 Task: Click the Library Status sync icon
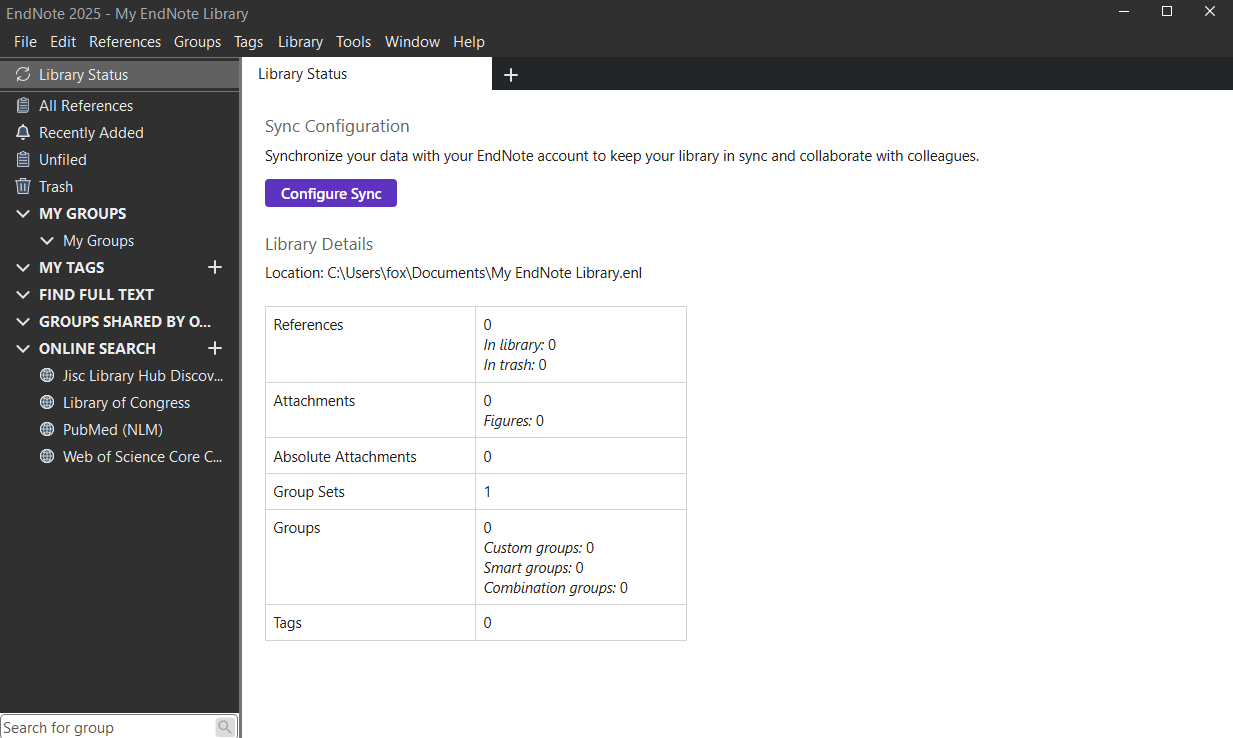click(23, 75)
